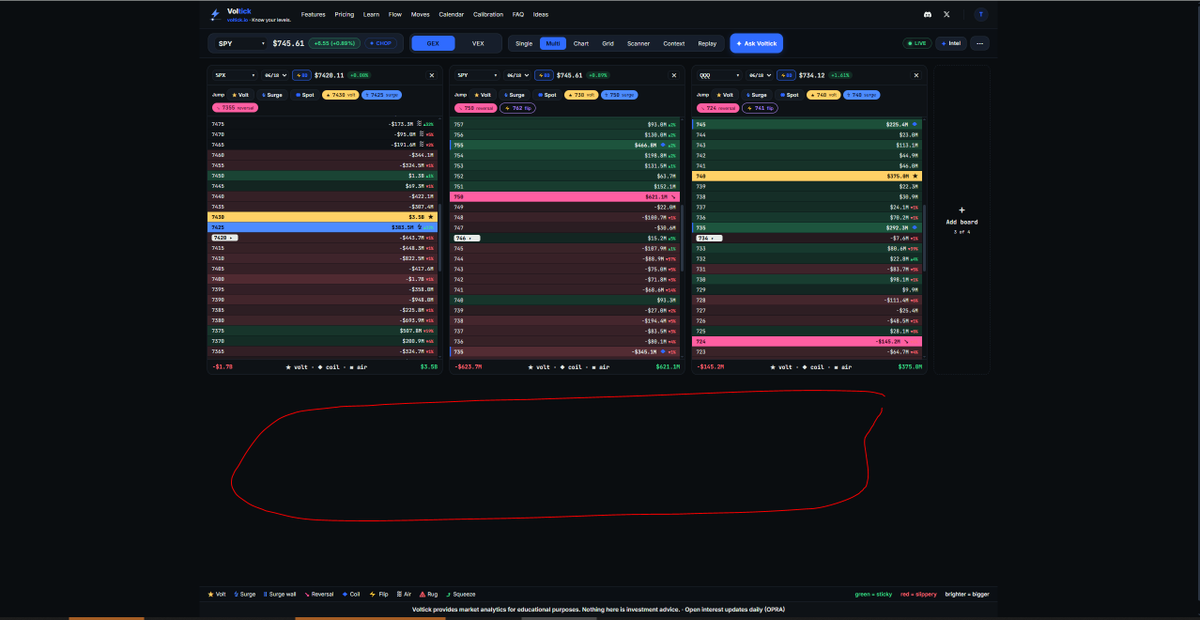Open the X social icon

(x=946, y=15)
